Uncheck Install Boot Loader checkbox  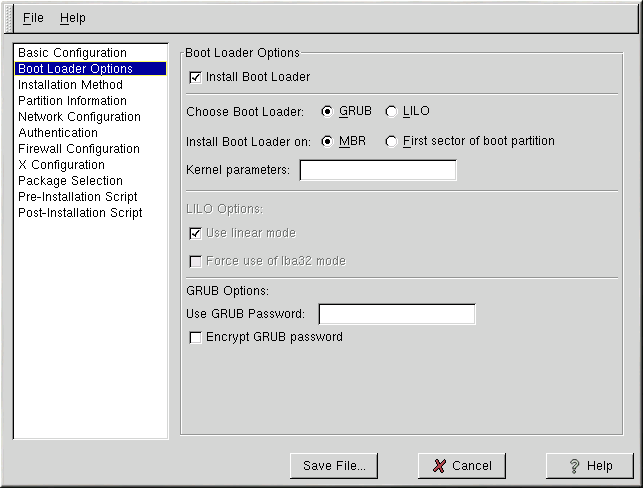(x=195, y=77)
